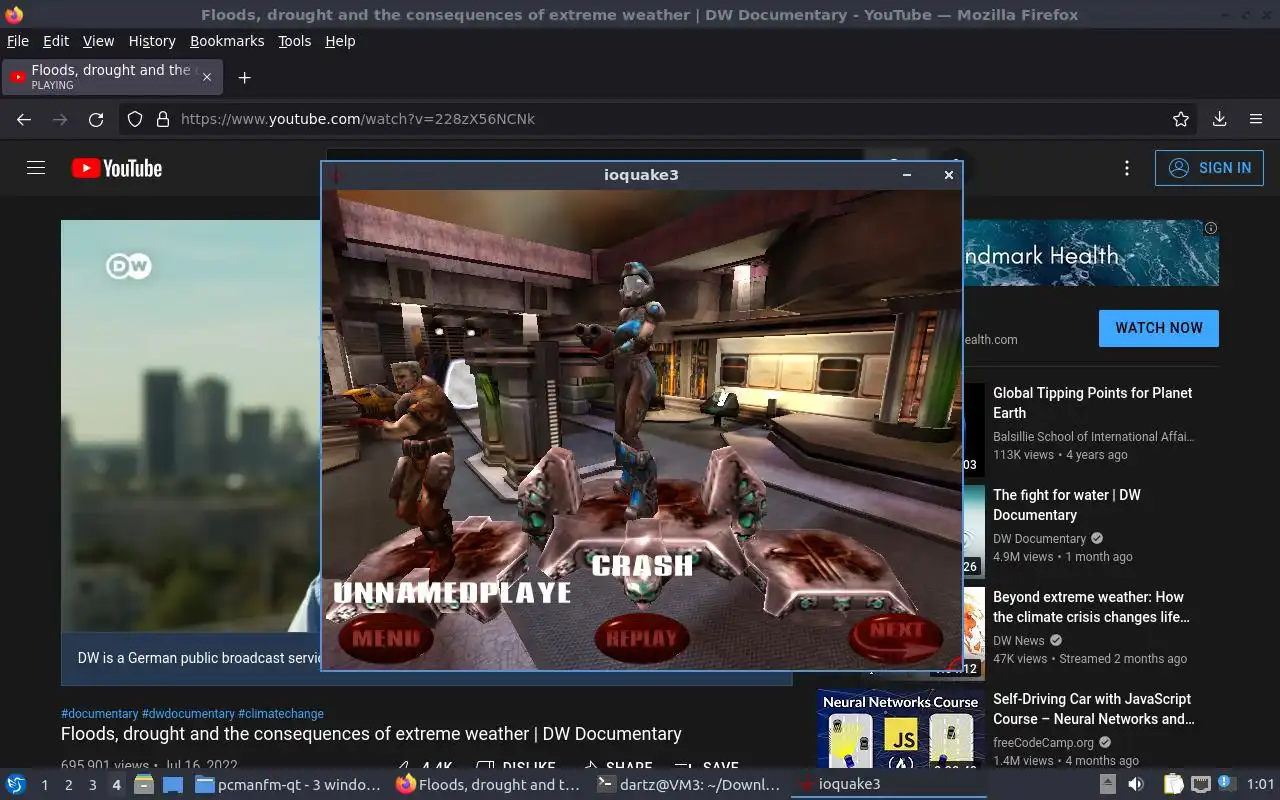Open the Edit menu
Viewport: 1280px width, 800px height.
coord(56,41)
